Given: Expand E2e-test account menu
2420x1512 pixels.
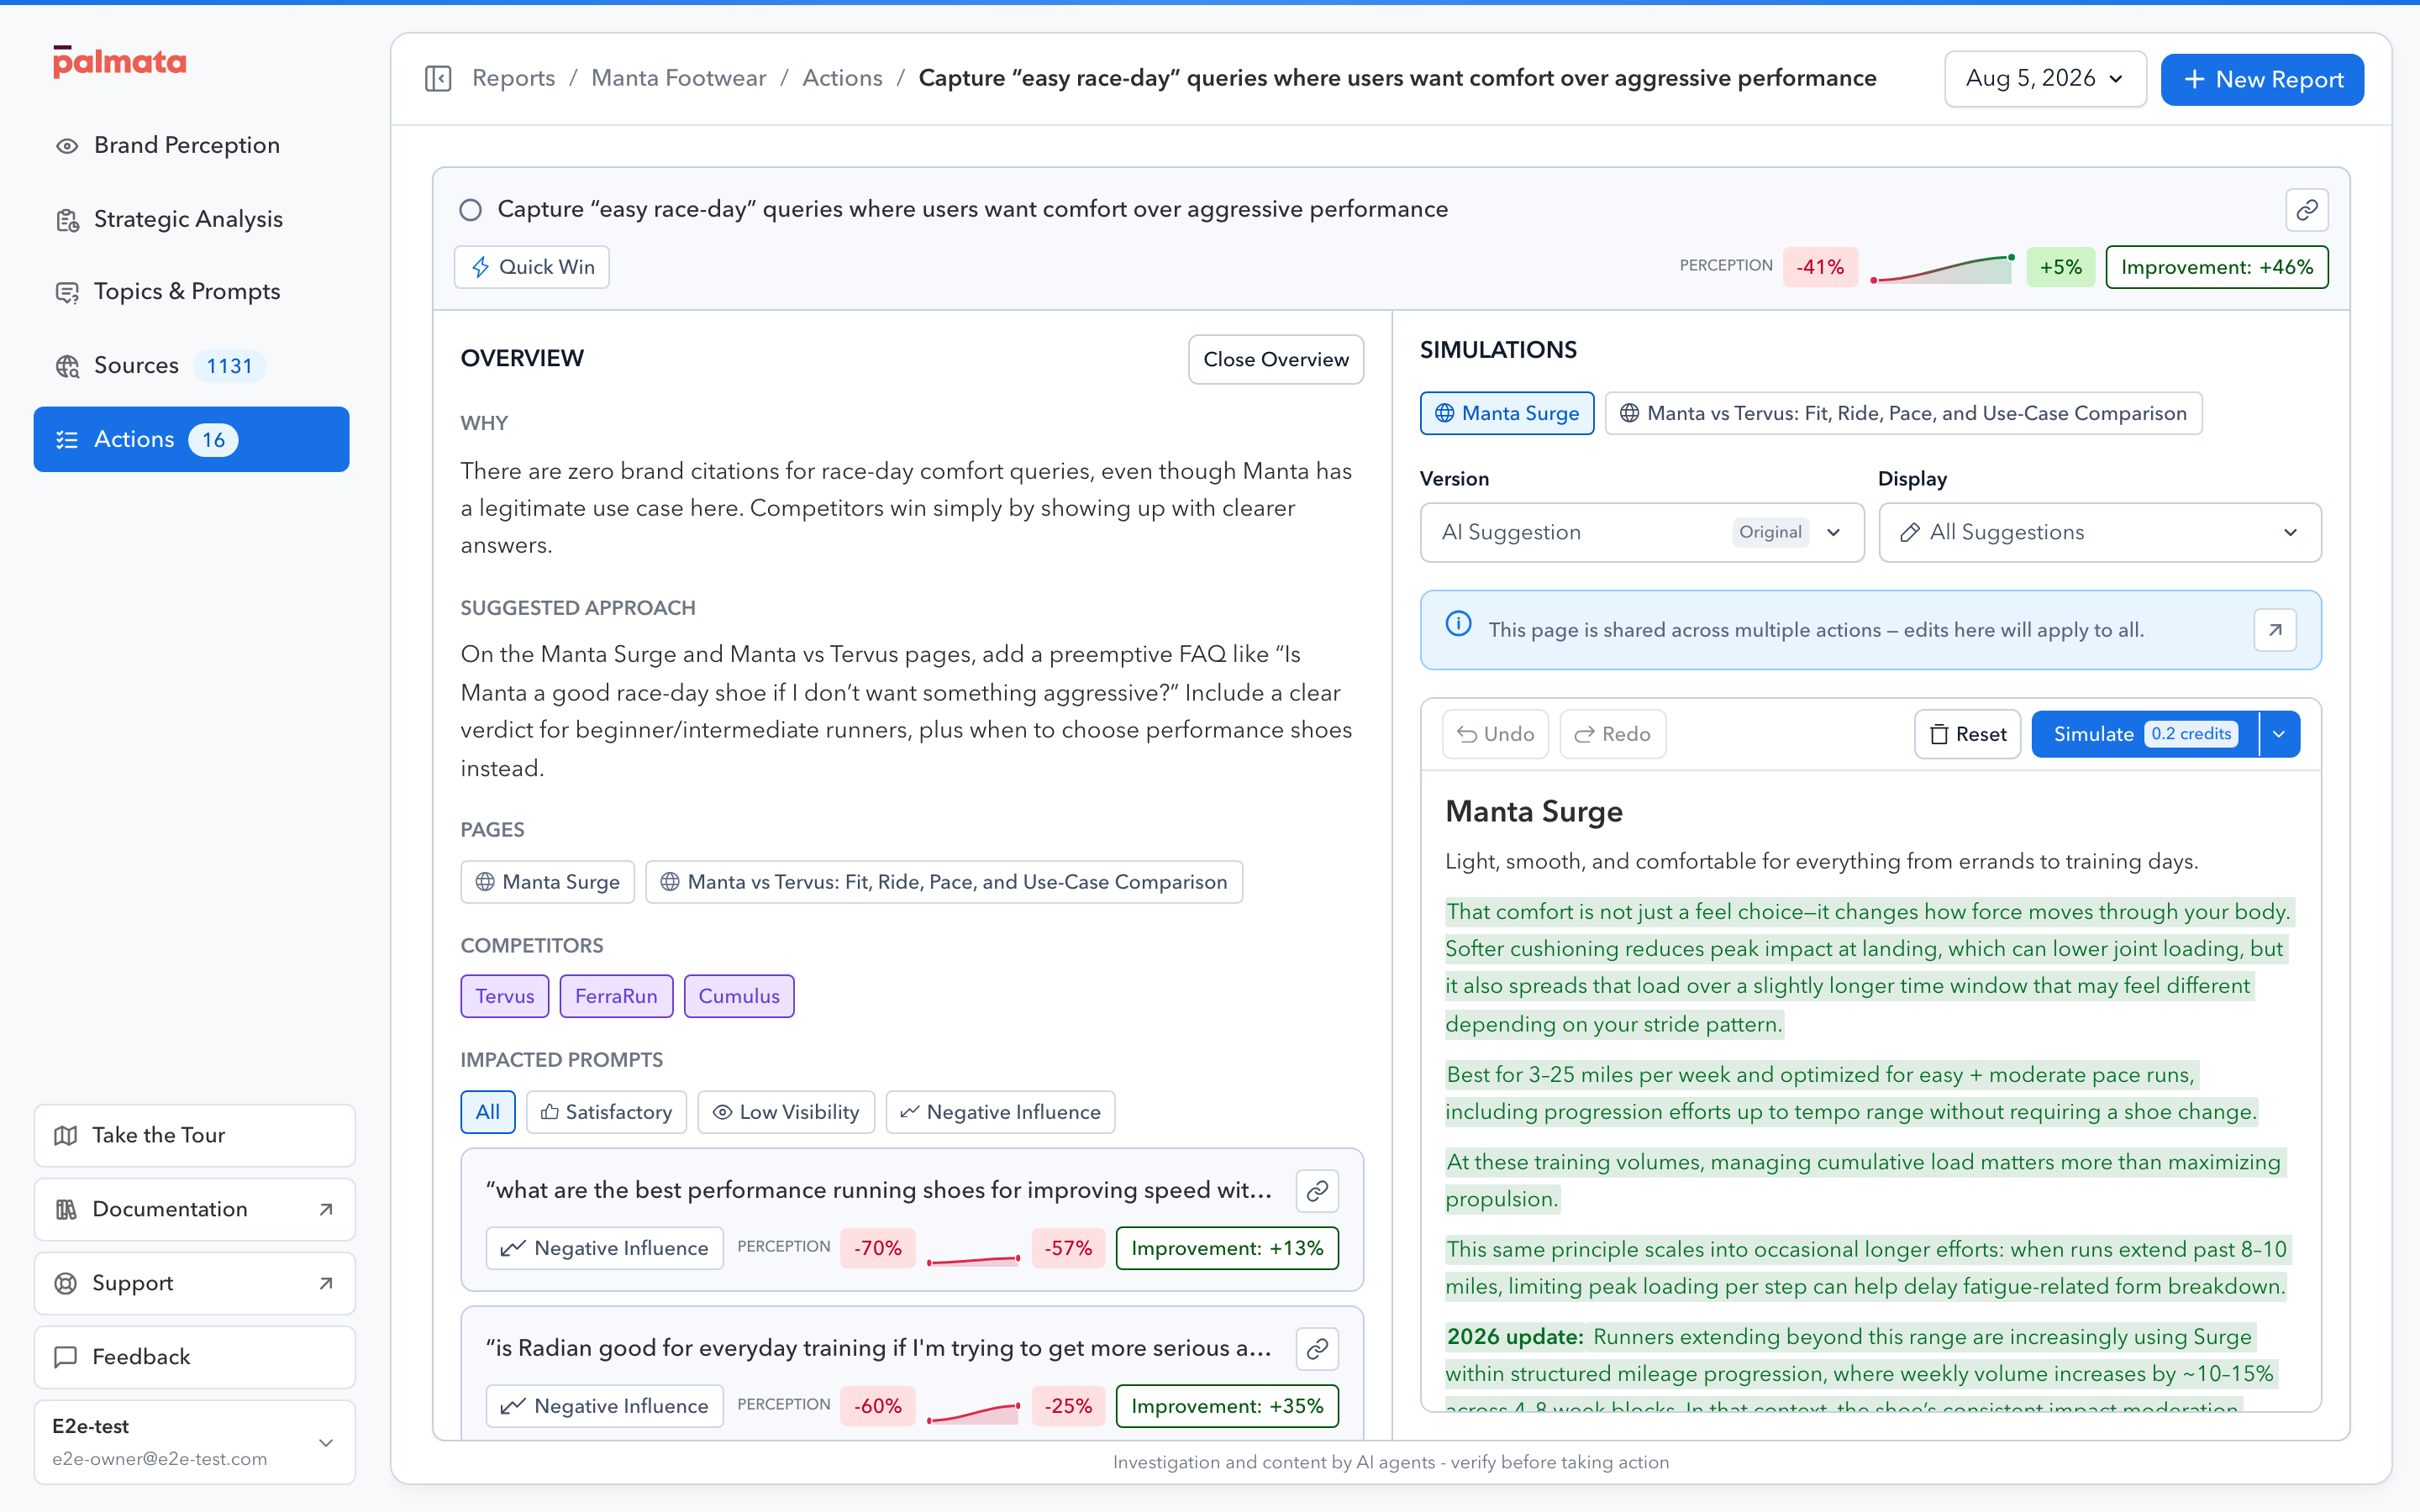Looking at the screenshot, I should coord(194,1442).
